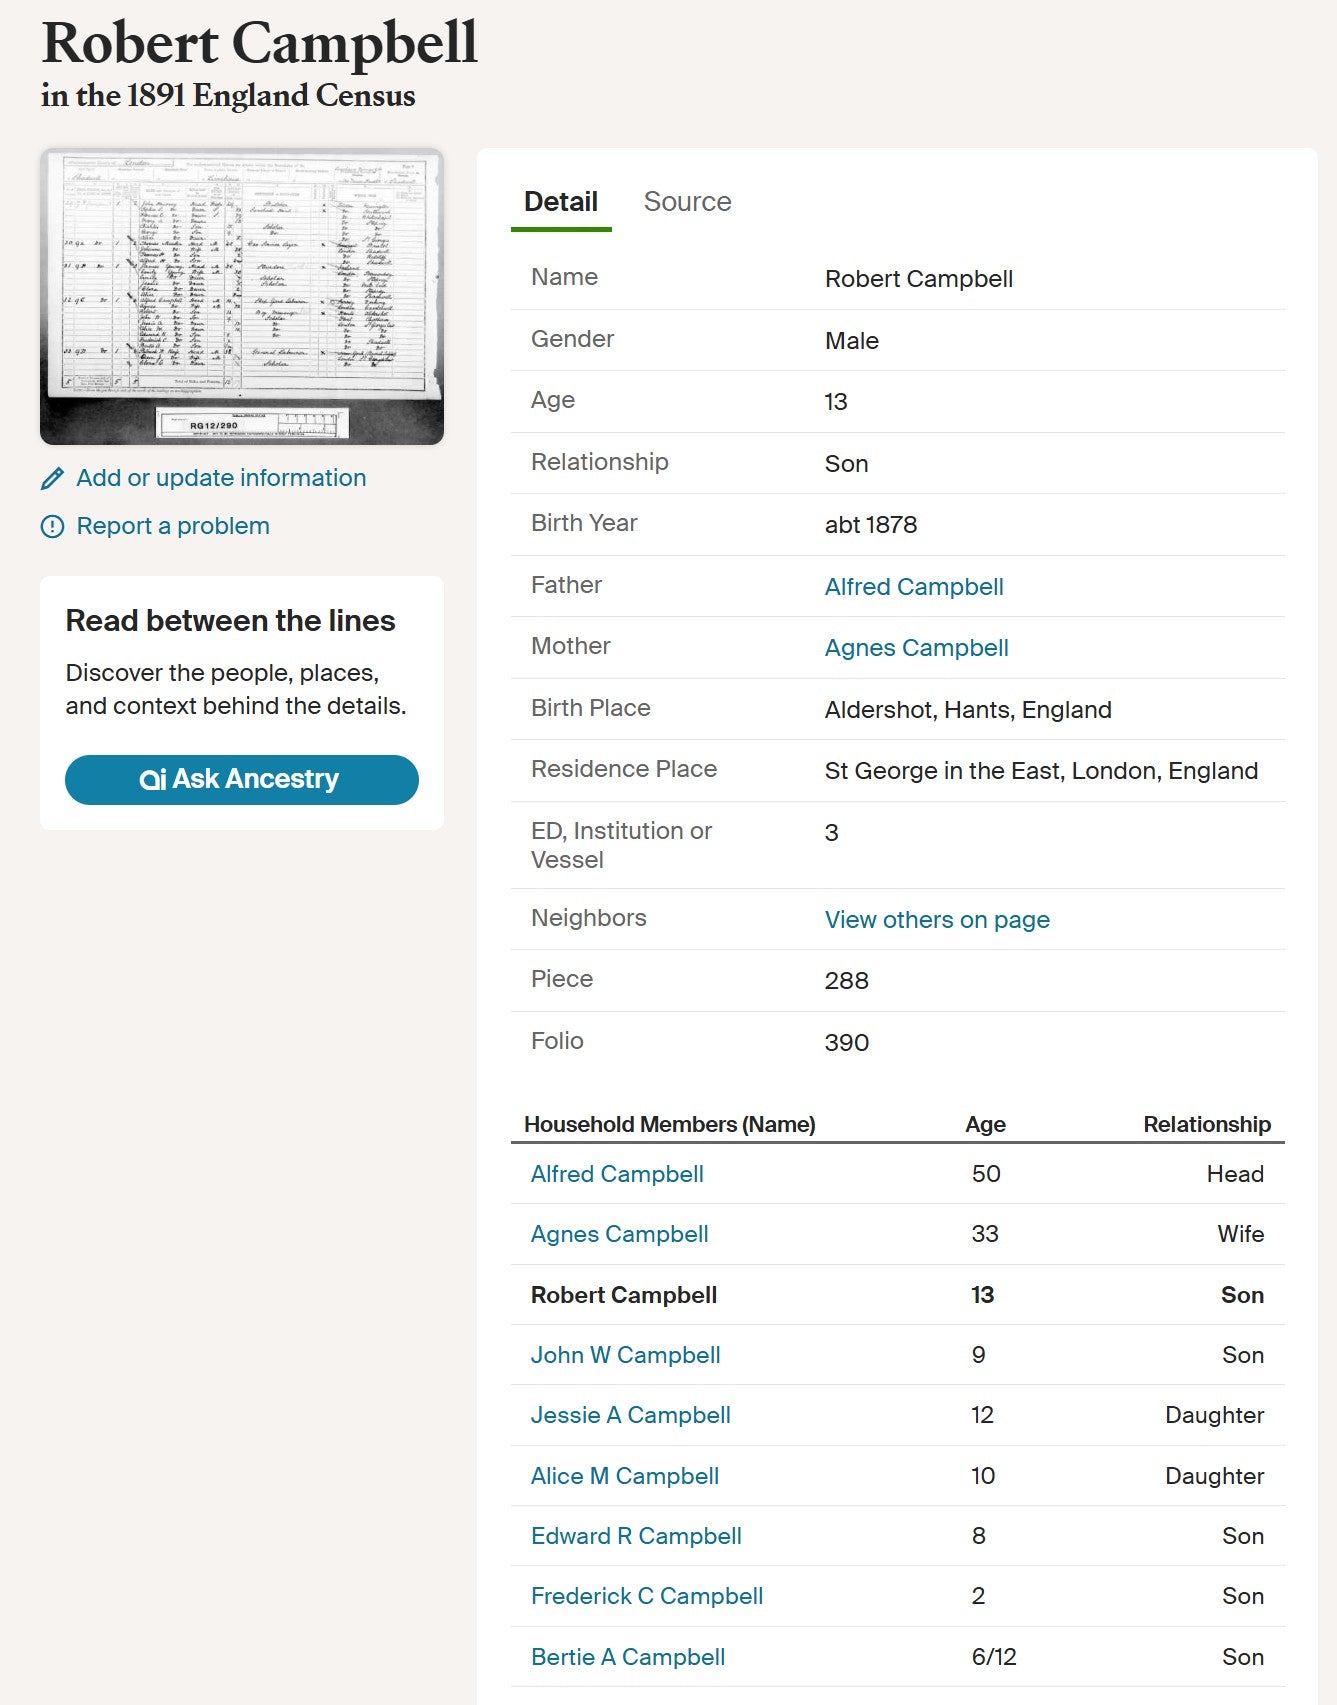The height and width of the screenshot is (1705, 1337).
Task: Click residence value St George in the East
Action: [1041, 771]
